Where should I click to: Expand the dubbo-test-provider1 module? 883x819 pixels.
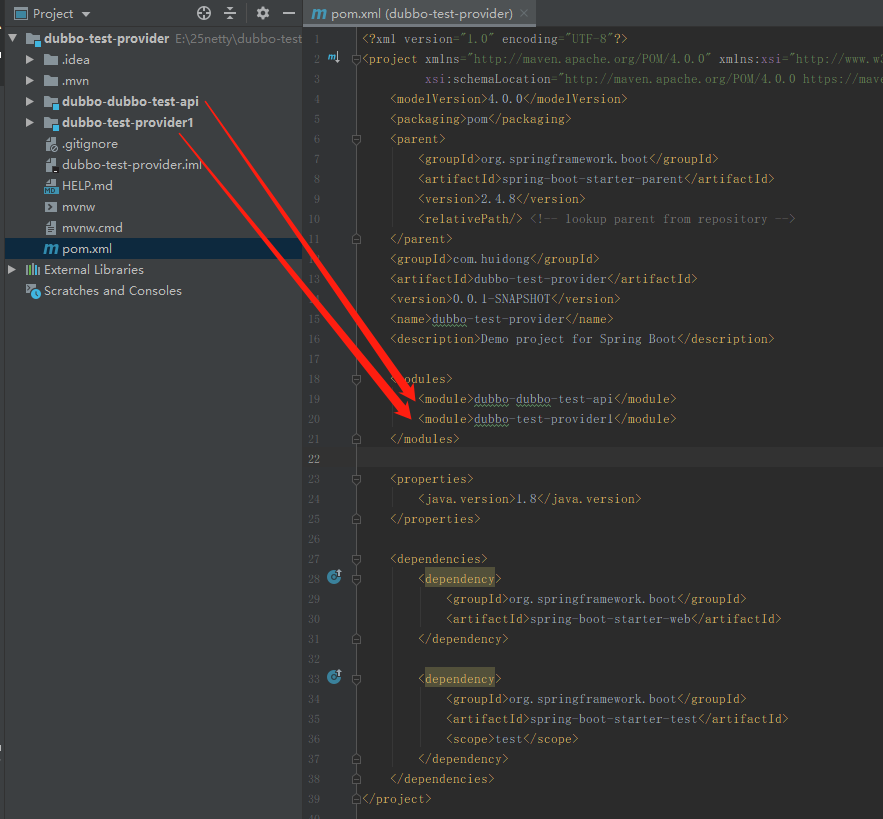tap(30, 122)
